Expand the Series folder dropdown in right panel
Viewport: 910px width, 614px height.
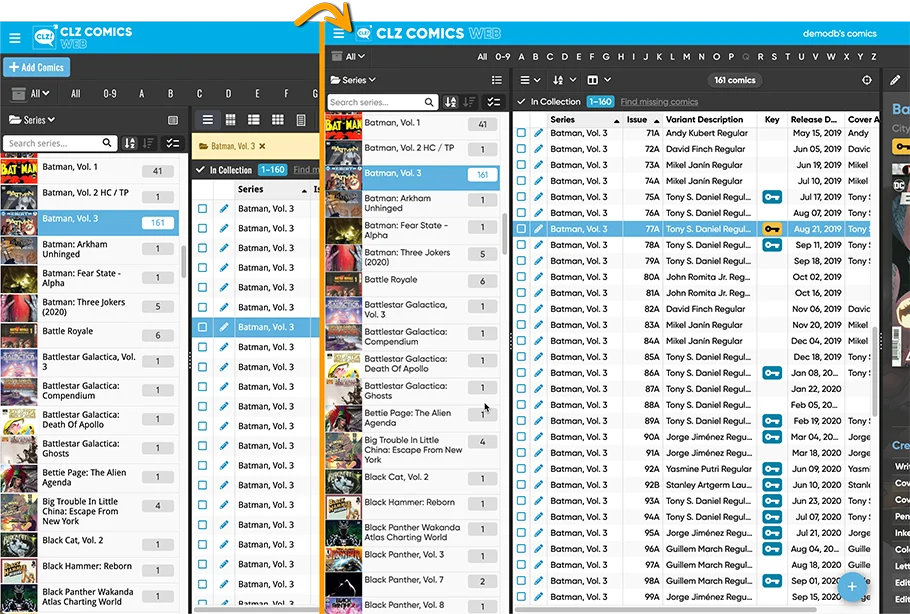353,80
